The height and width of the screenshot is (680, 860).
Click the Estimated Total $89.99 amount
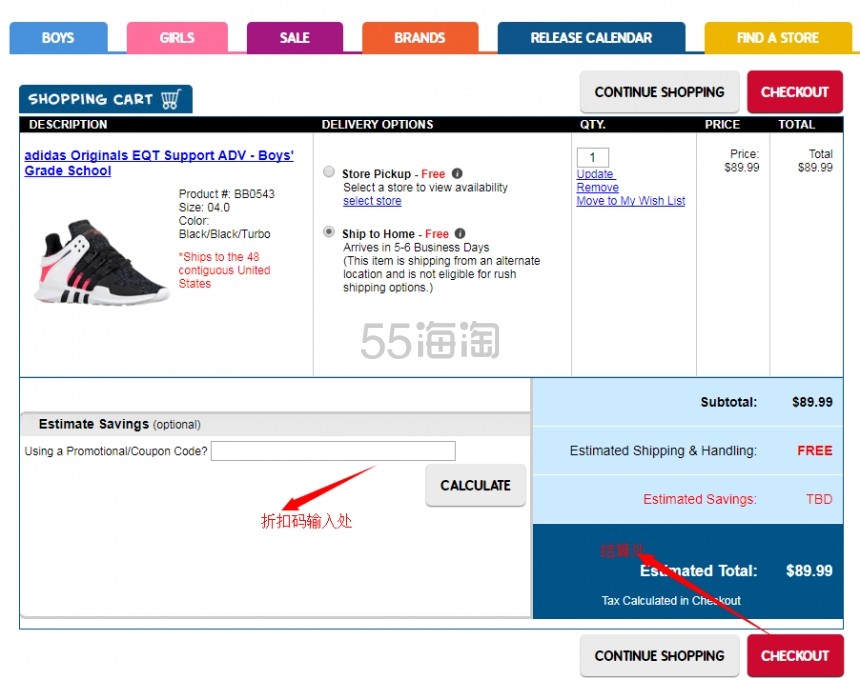(x=809, y=570)
